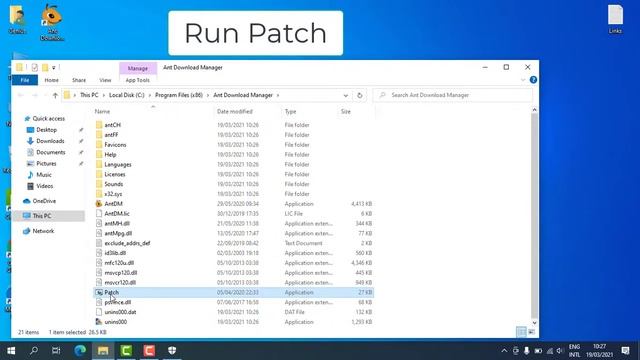Expand the ribbon chevron

tap(523, 80)
